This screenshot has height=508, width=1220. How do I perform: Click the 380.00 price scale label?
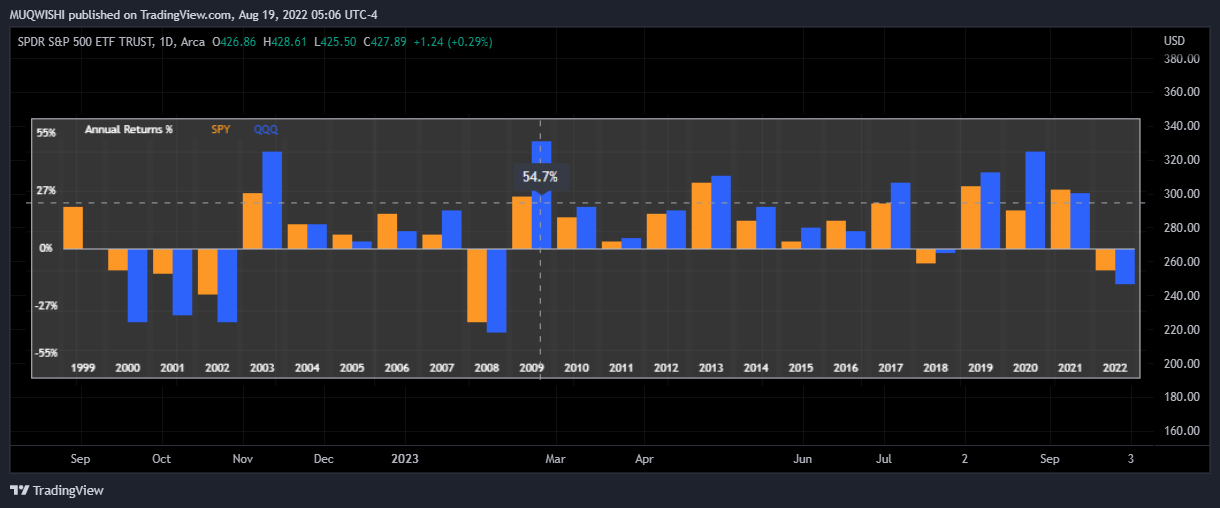(x=1181, y=58)
